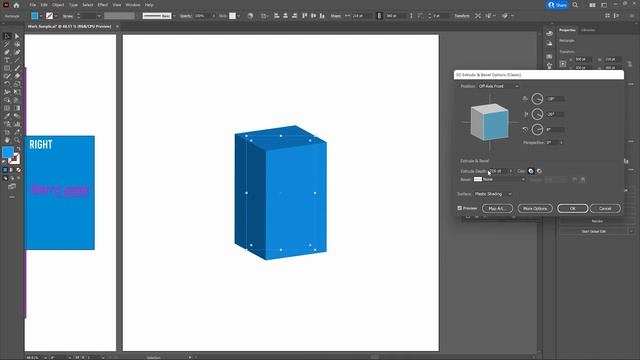
Task: Open the search magnifier in top bar
Action: click(575, 5)
